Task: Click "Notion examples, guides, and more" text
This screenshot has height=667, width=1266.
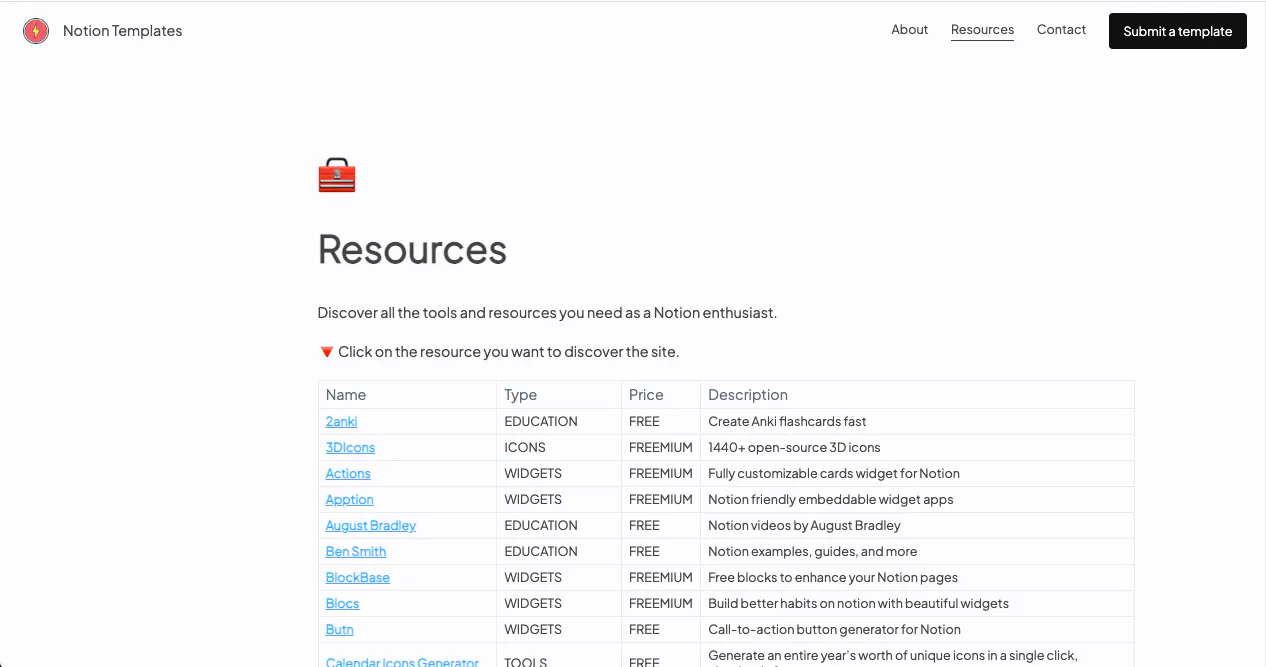Action: tap(812, 551)
